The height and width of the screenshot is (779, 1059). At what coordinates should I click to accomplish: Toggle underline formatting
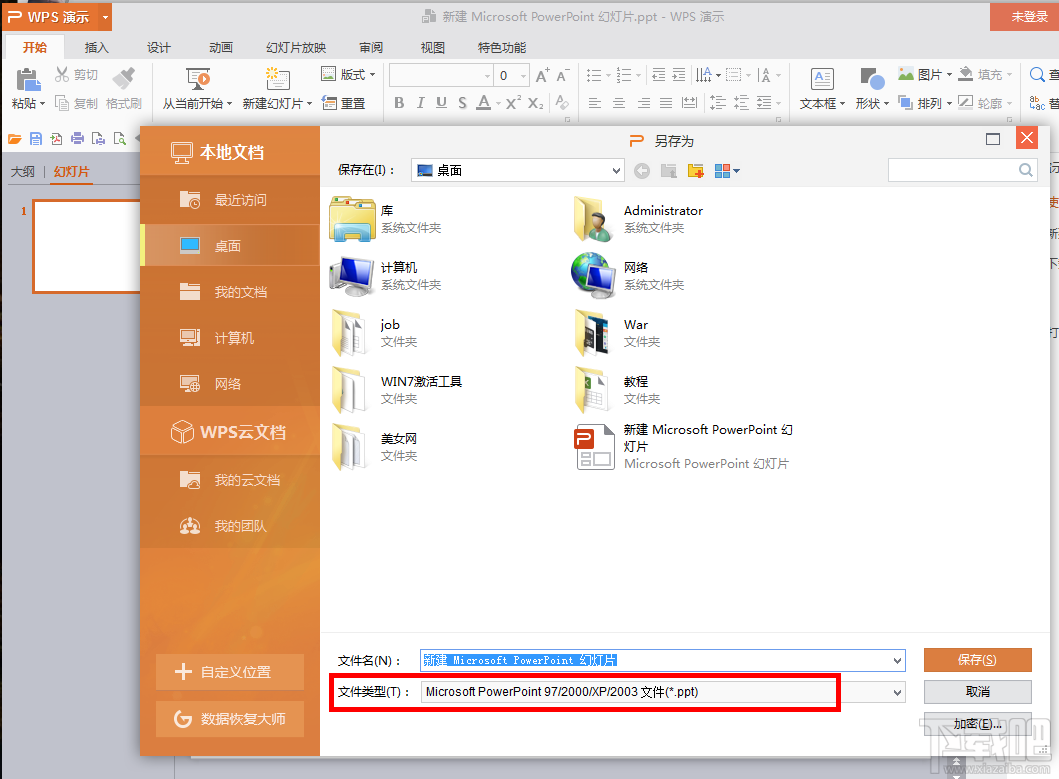pos(440,102)
